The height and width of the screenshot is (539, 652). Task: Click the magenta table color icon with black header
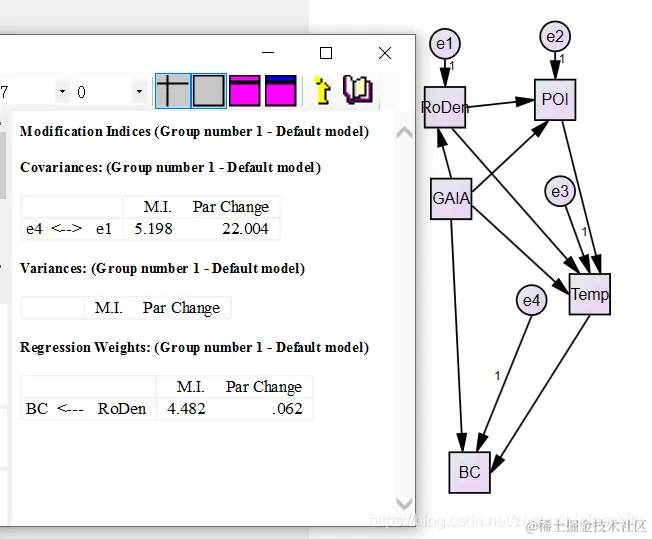[x=244, y=91]
